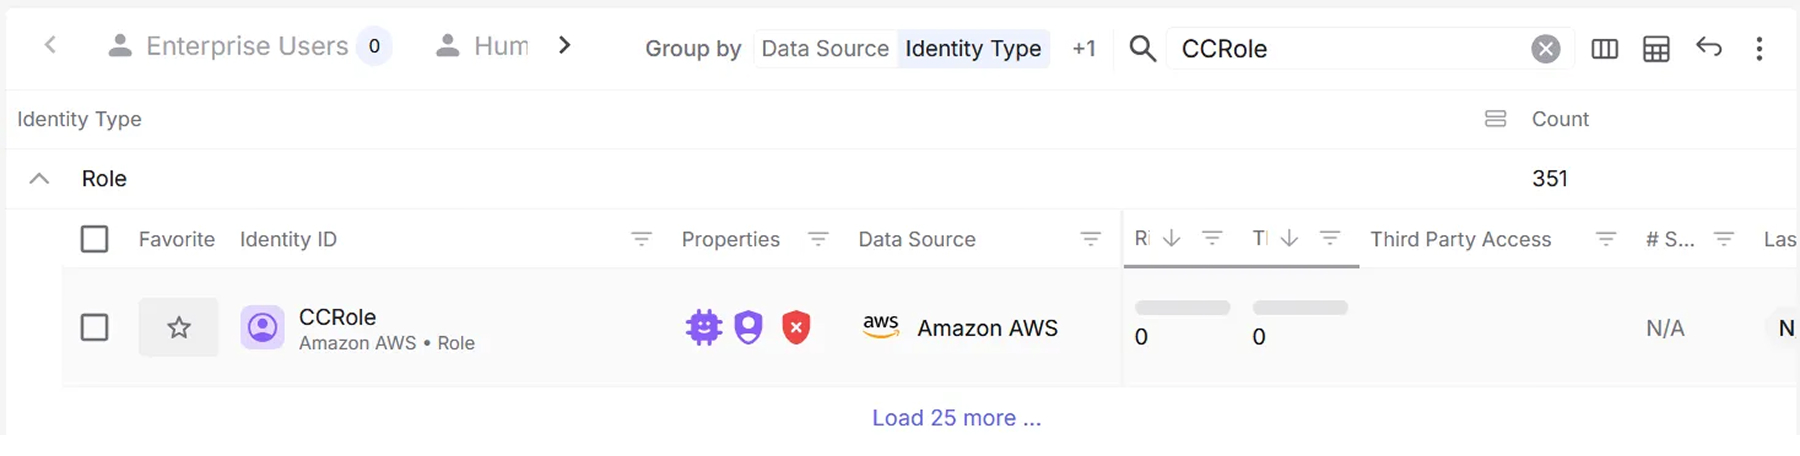Collapse the Role group
This screenshot has height=456, width=1800.
(x=39, y=179)
